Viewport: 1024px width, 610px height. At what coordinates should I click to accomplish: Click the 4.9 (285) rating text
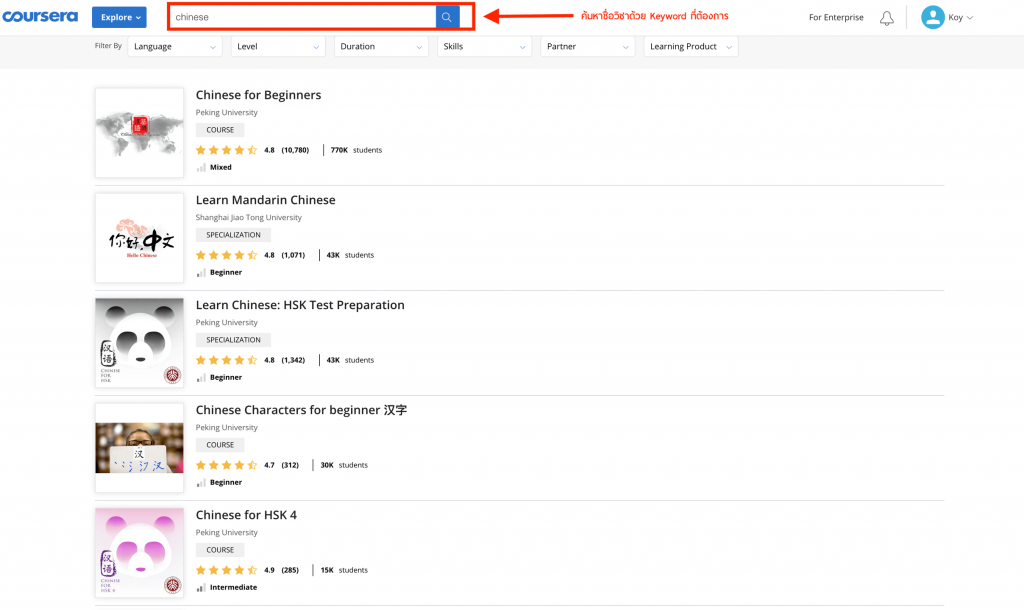[x=281, y=570]
